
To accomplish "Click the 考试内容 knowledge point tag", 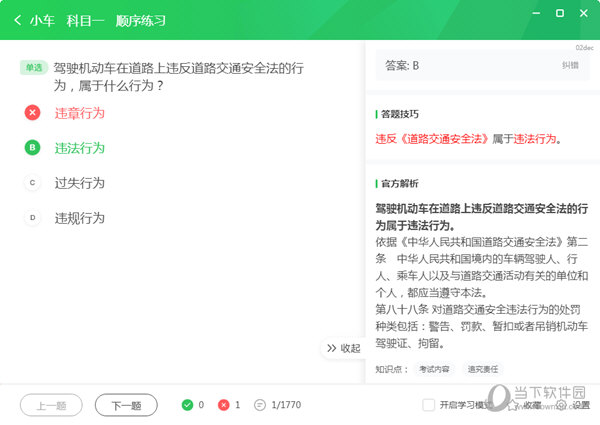I will click(434, 369).
